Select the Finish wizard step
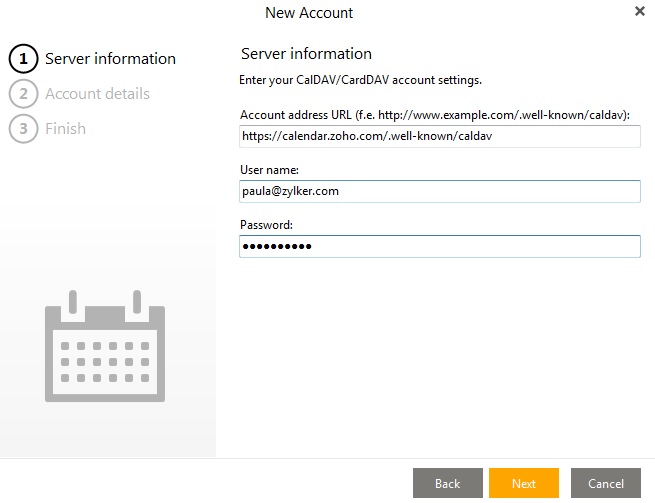This screenshot has height=503, width=655. coord(65,129)
